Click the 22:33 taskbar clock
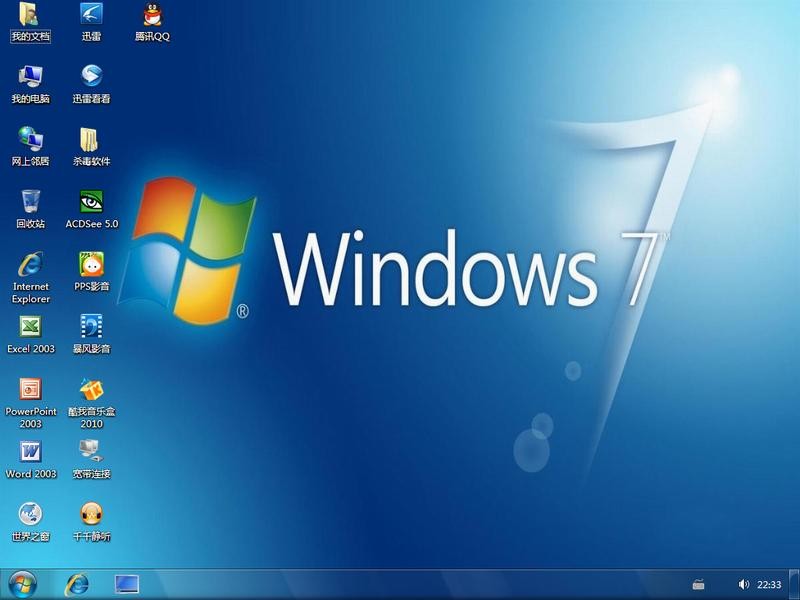Viewport: 800px width, 600px height. 769,585
